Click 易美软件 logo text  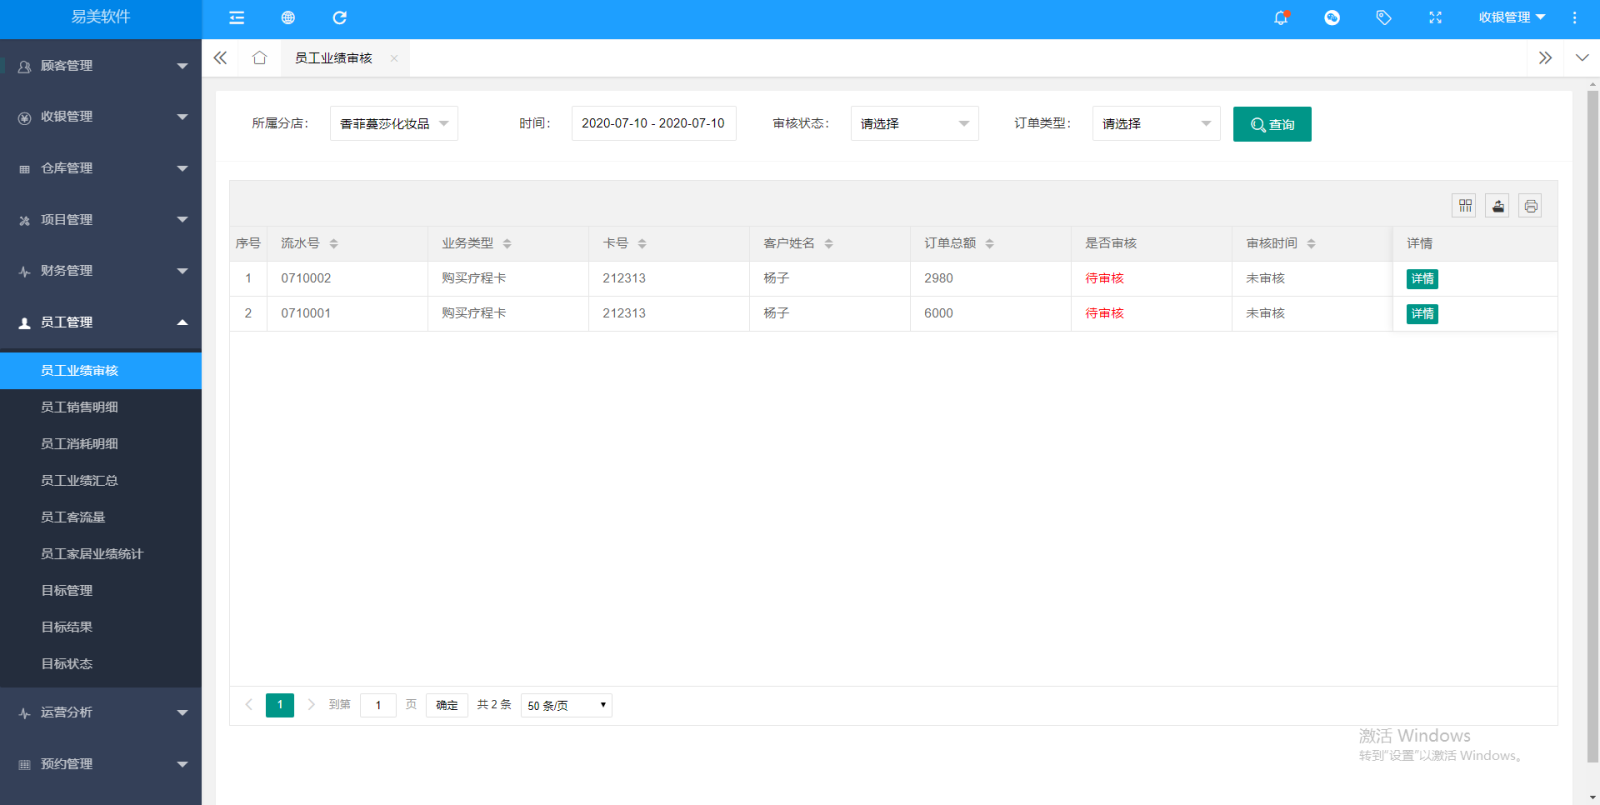click(x=101, y=17)
